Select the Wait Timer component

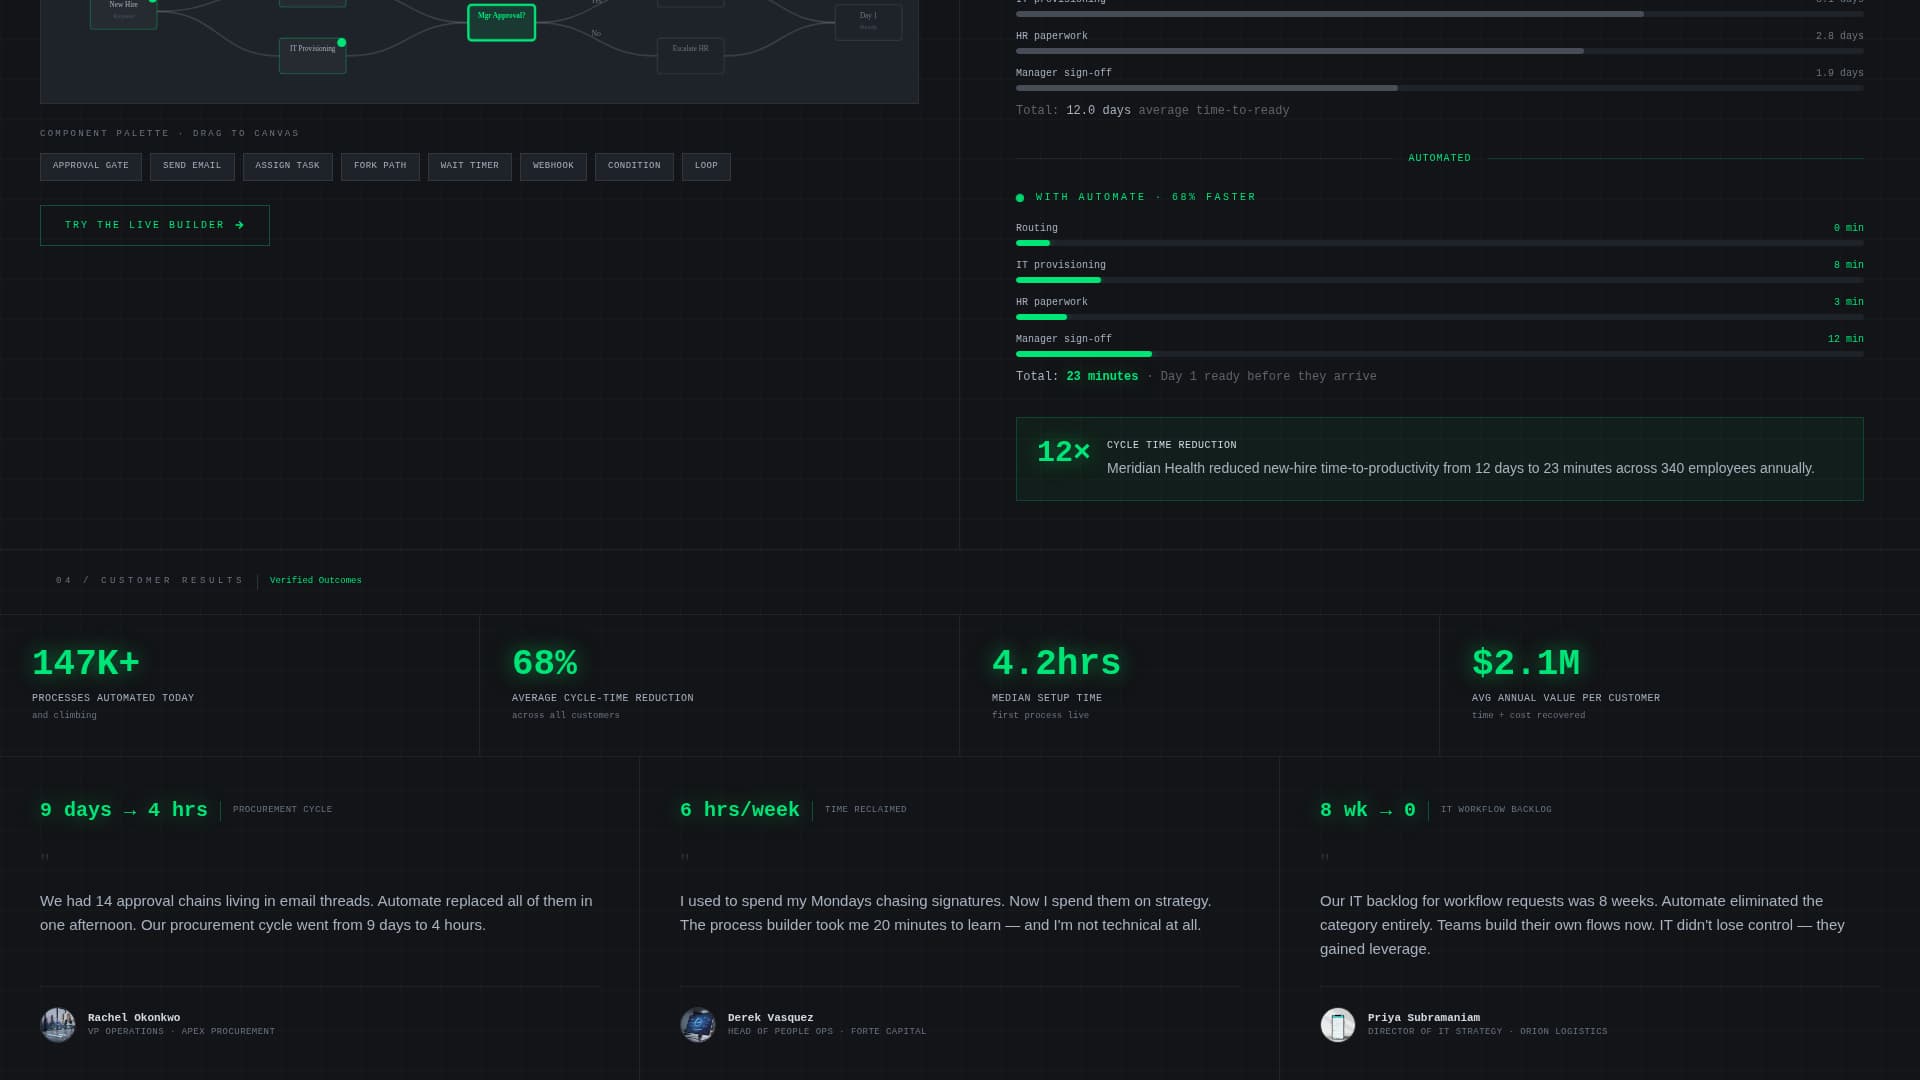tap(469, 166)
